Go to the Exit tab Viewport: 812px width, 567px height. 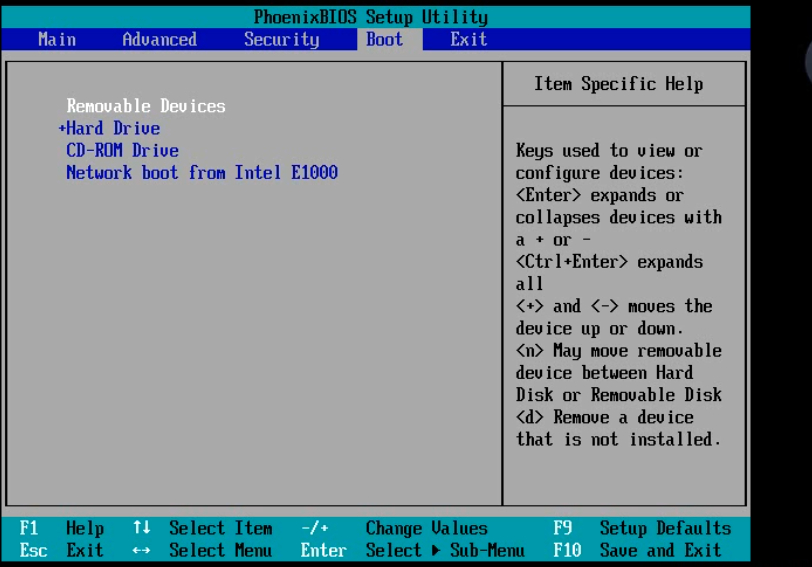point(469,39)
